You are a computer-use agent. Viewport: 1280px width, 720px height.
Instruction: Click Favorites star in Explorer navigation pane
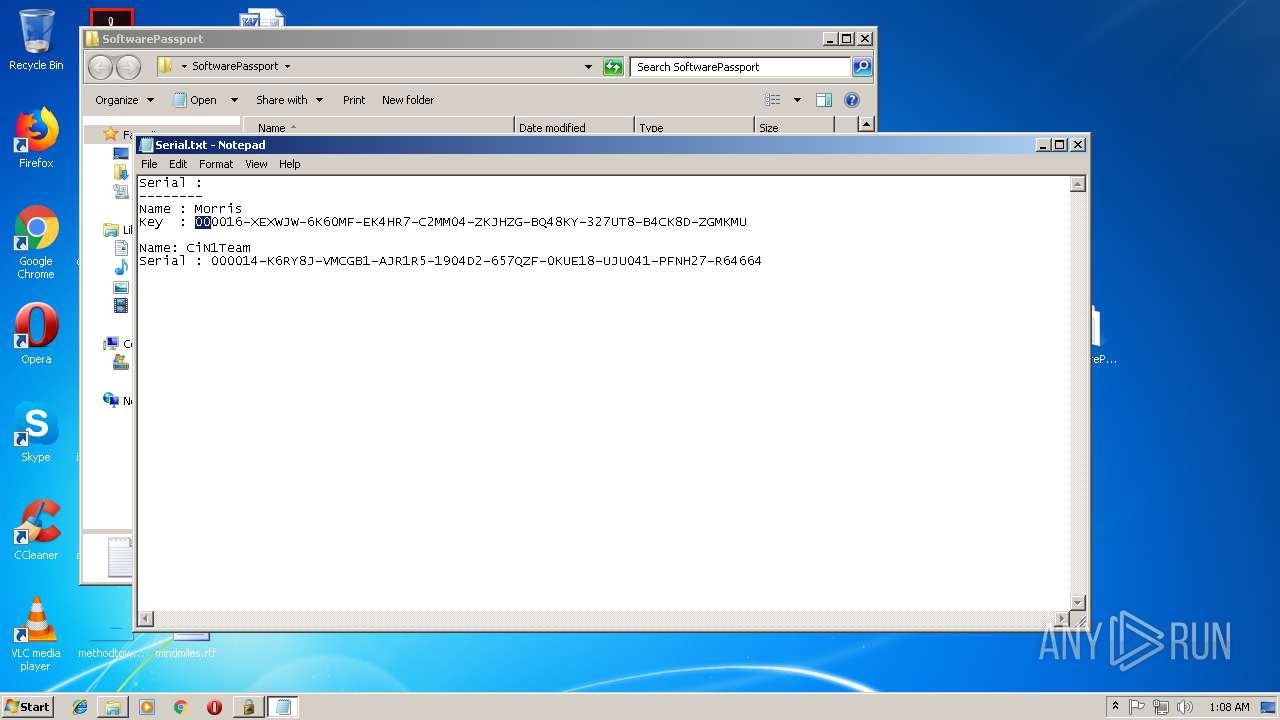point(111,134)
